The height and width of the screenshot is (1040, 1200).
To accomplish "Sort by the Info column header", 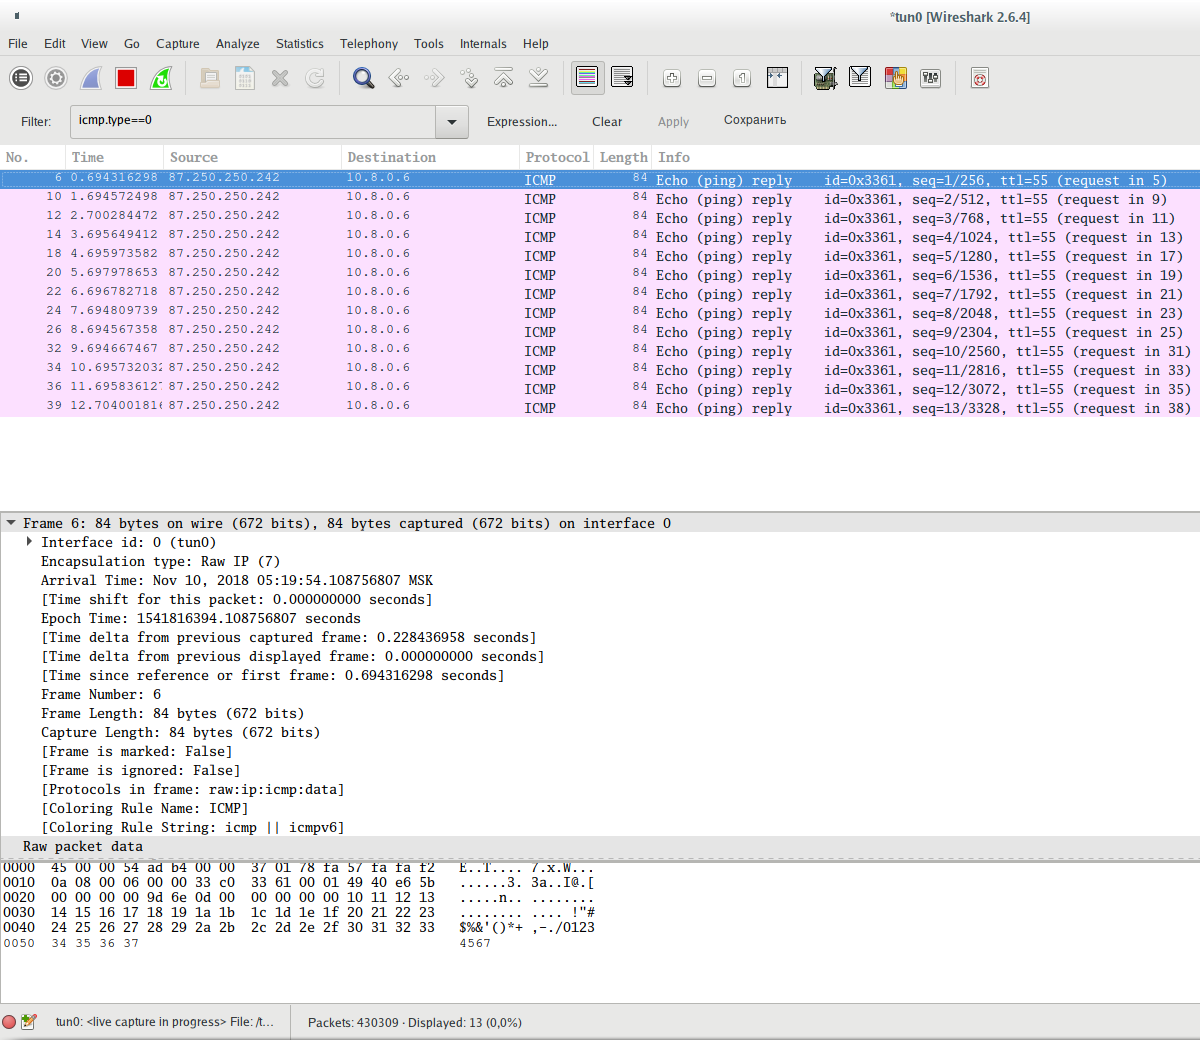I will point(925,158).
